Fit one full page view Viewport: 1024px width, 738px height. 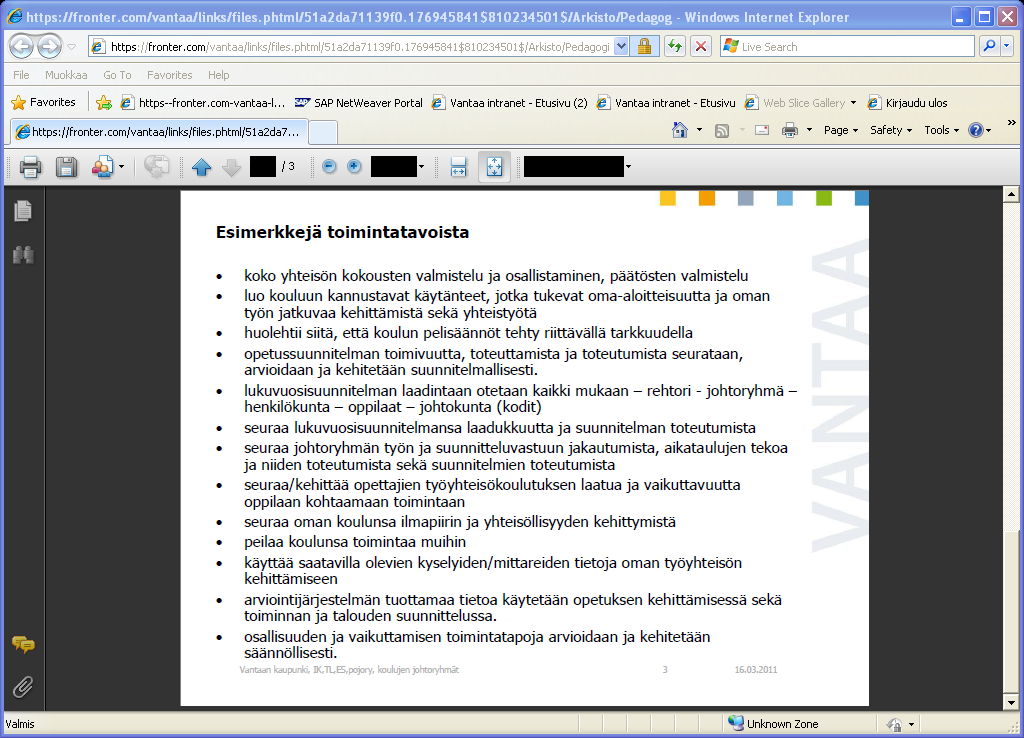click(x=494, y=167)
